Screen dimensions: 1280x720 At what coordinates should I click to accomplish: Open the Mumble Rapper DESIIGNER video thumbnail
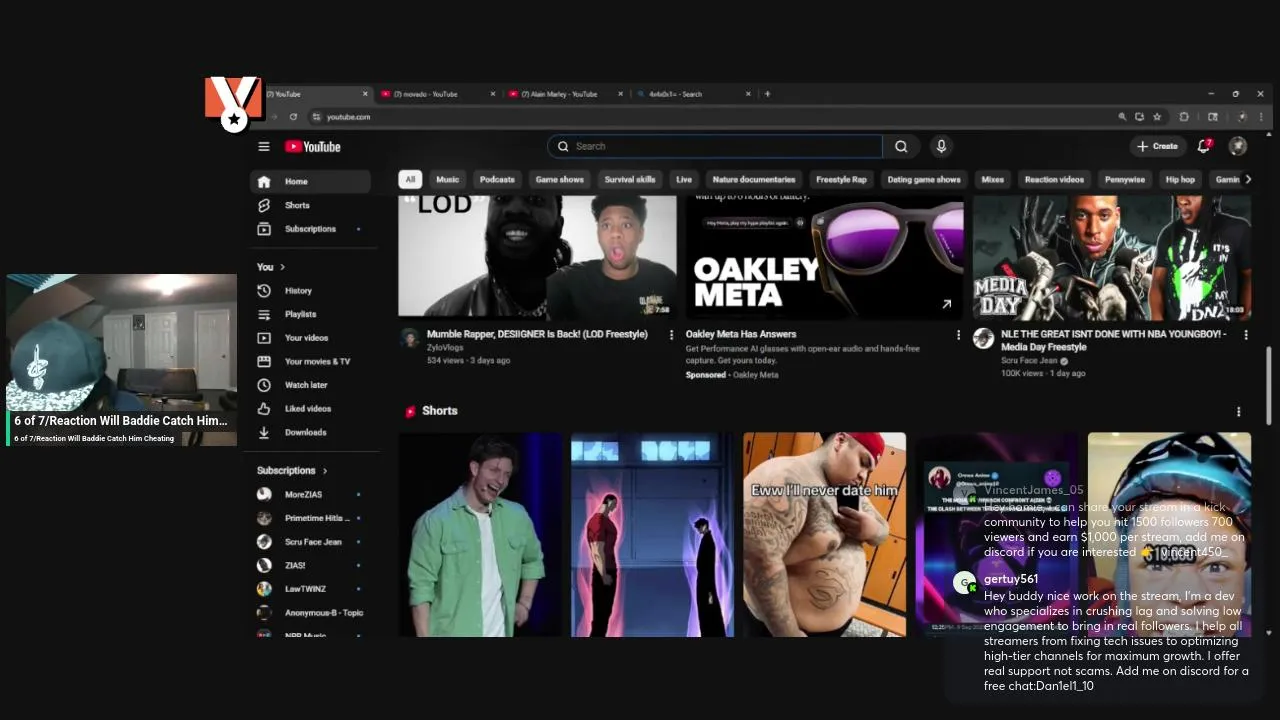[x=537, y=257]
